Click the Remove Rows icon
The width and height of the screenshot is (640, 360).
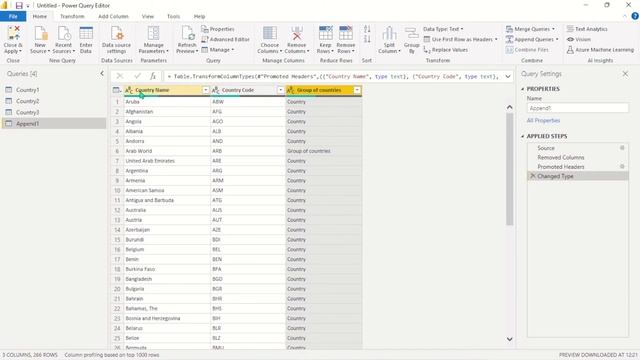coord(346,33)
